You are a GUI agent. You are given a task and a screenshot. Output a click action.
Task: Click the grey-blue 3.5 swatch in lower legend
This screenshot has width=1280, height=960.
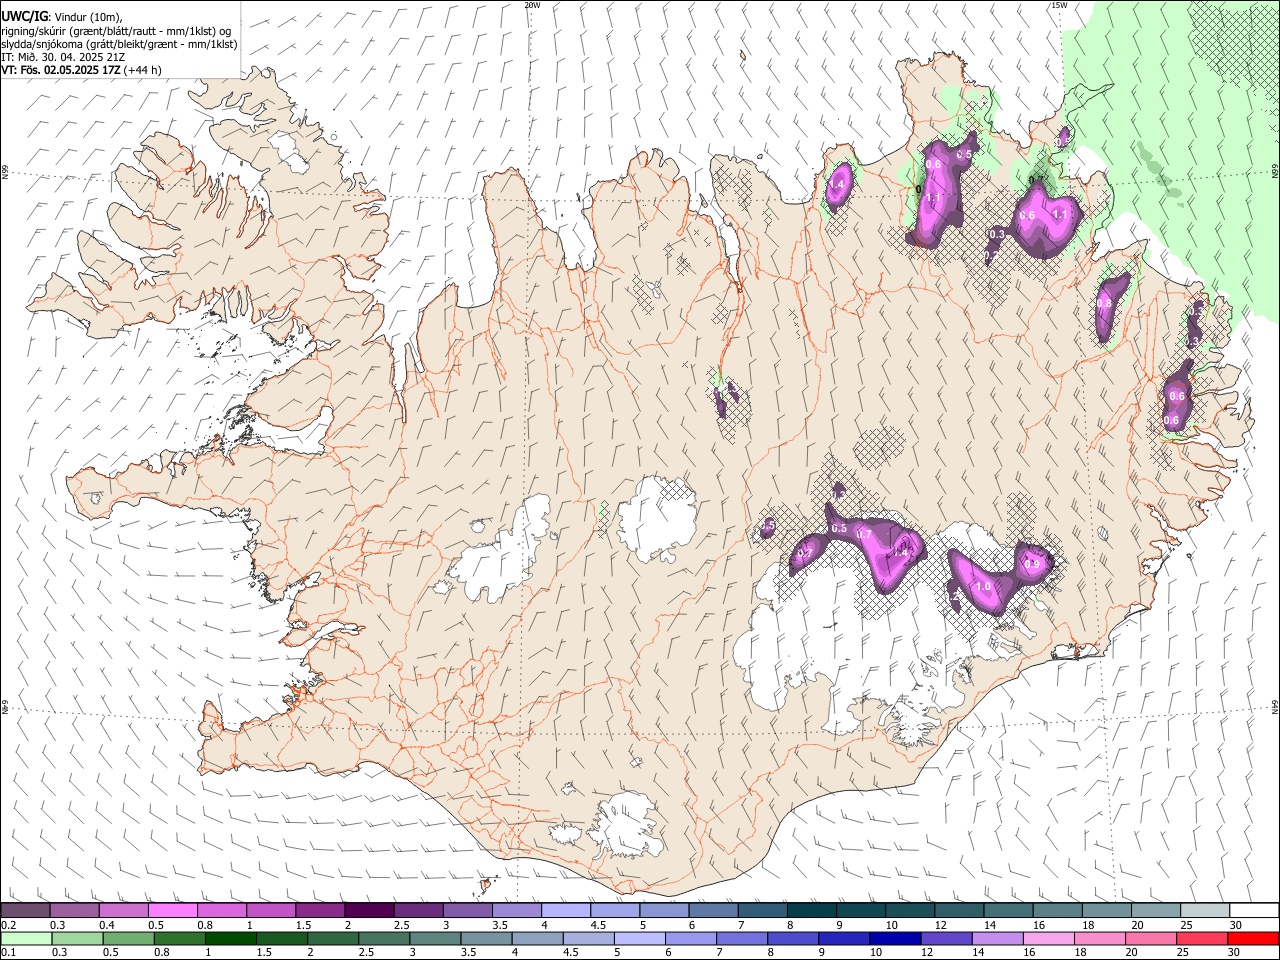485,938
